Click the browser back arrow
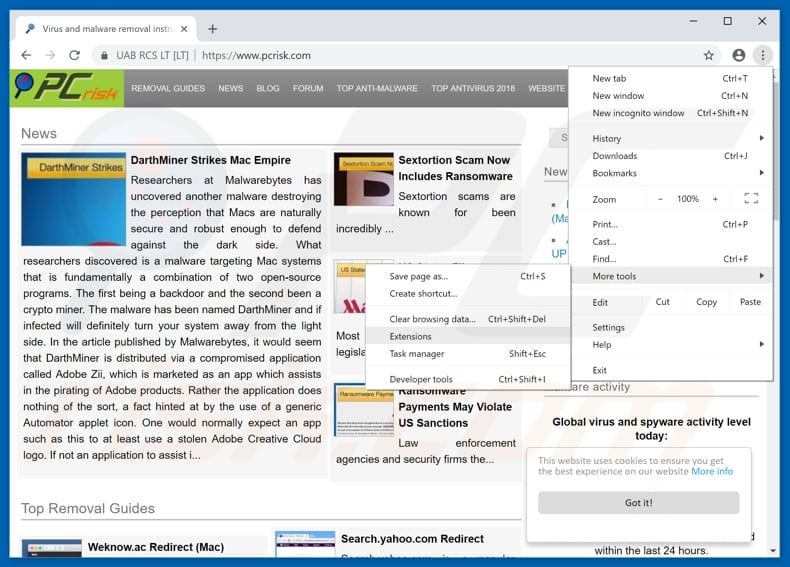The width and height of the screenshot is (790, 567). (x=26, y=55)
